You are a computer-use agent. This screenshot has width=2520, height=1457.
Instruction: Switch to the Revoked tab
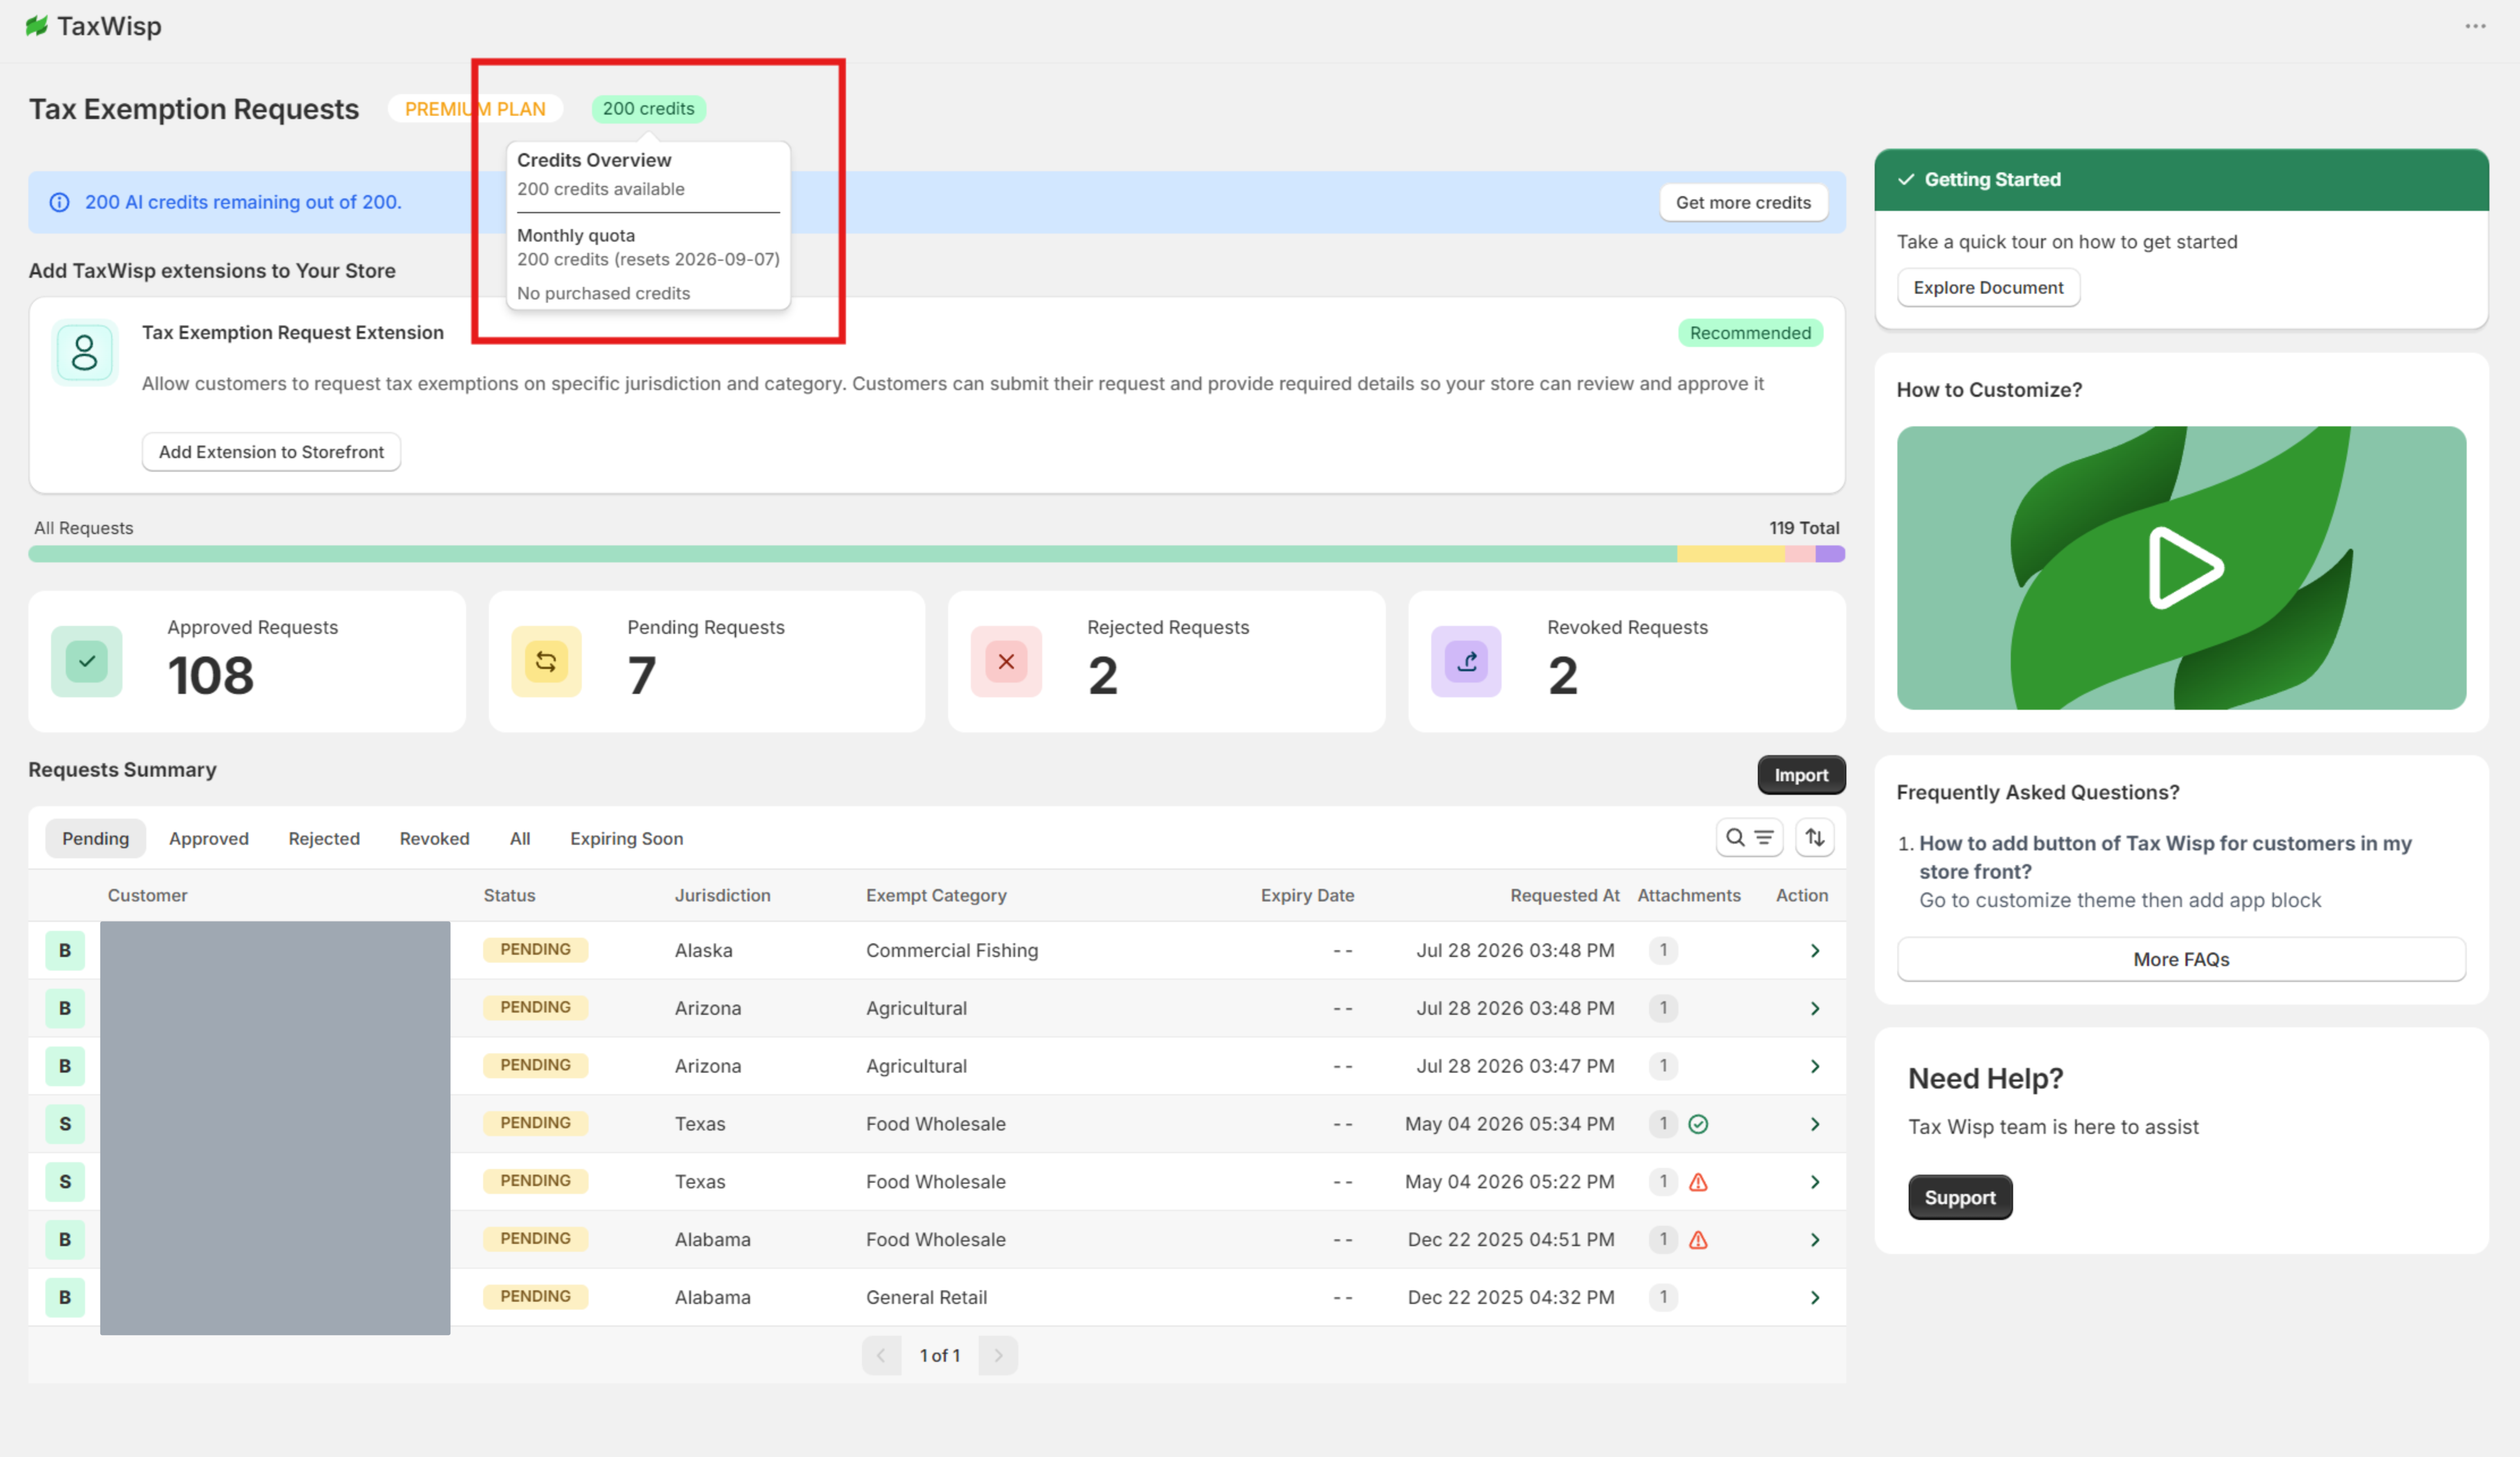pyautogui.click(x=434, y=838)
